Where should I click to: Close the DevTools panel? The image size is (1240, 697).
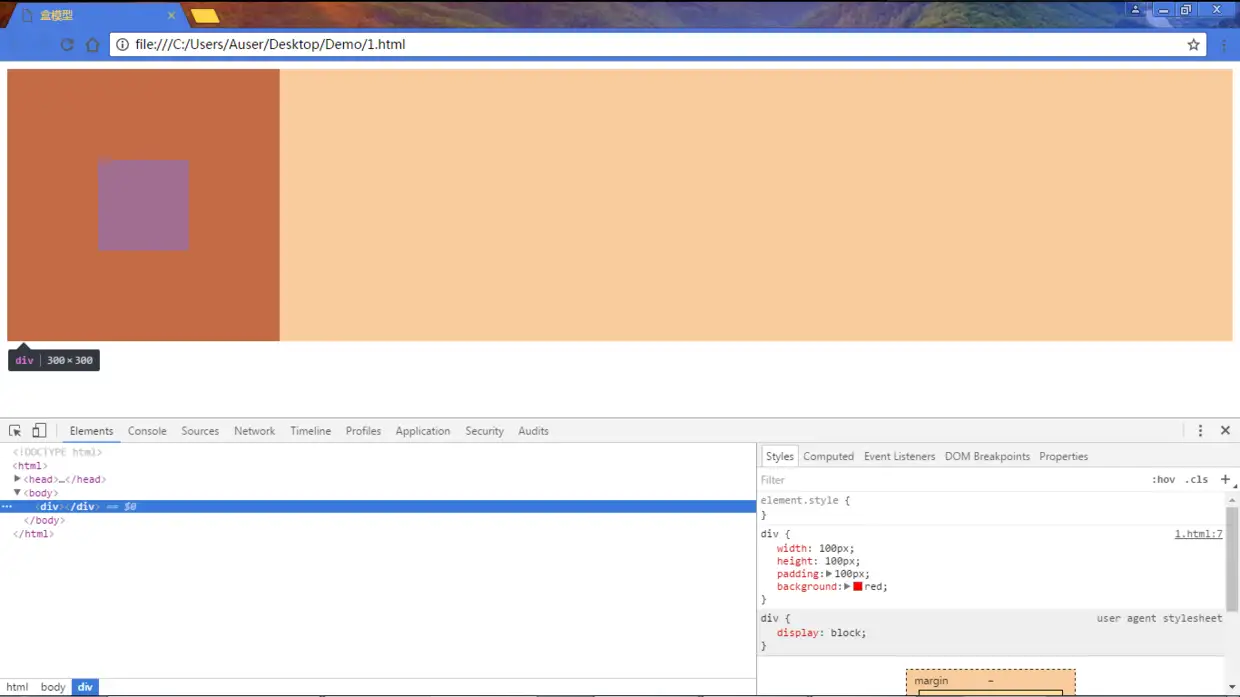[x=1225, y=431]
